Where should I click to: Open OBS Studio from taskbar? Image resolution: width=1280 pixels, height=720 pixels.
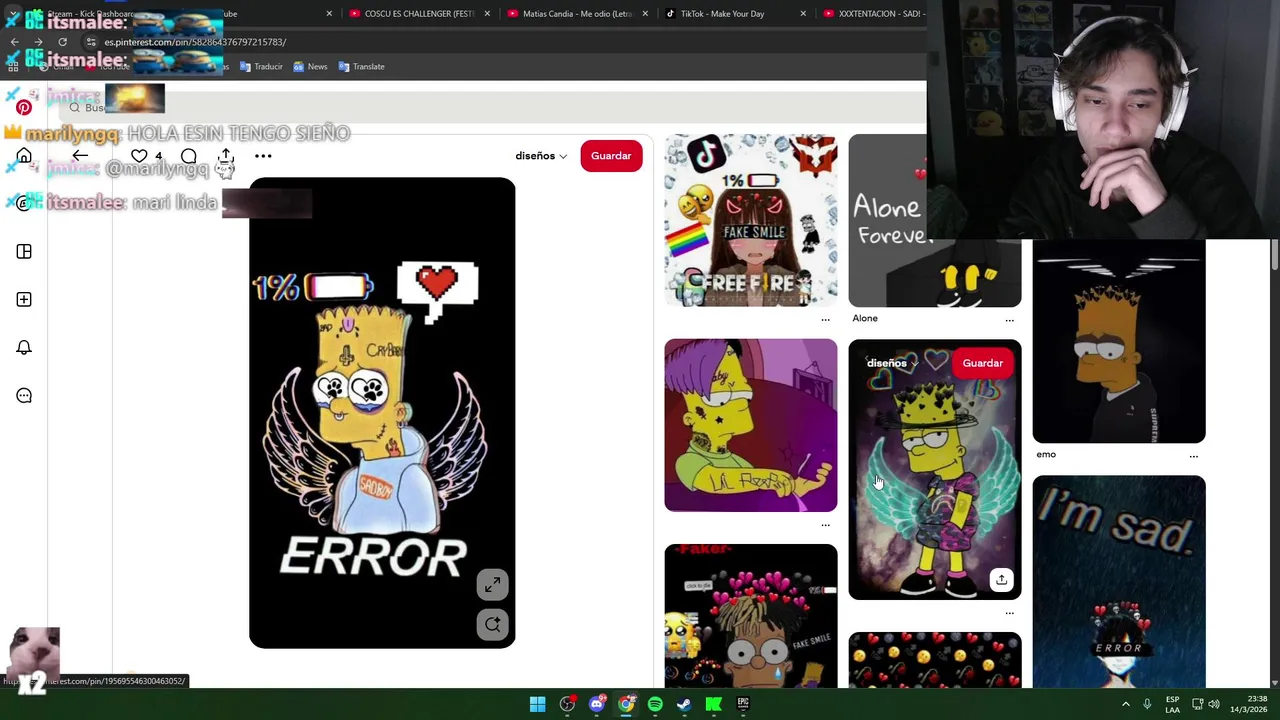(567, 704)
